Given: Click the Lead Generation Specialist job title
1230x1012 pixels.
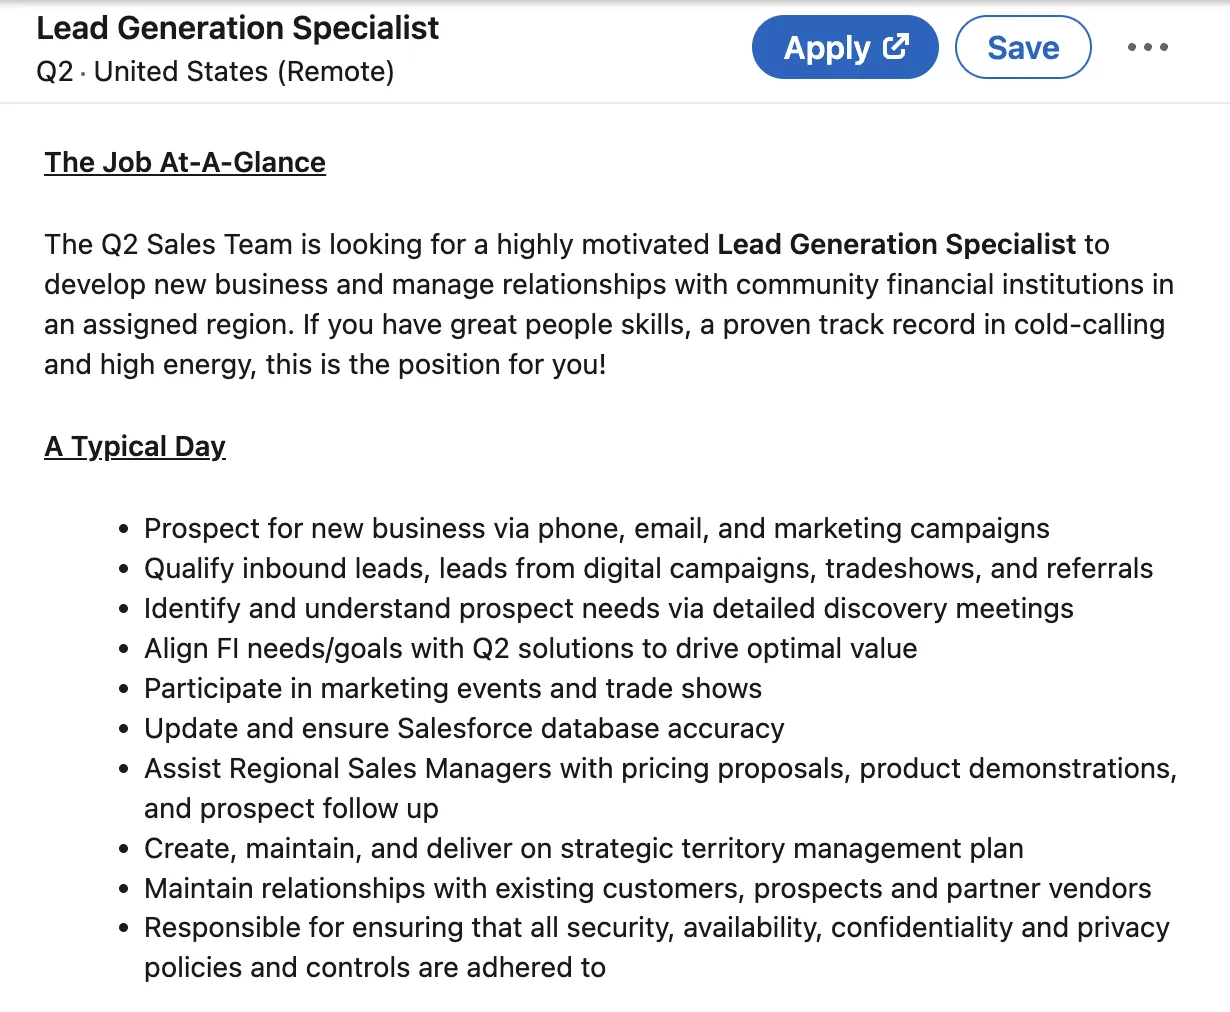Looking at the screenshot, I should point(237,28).
